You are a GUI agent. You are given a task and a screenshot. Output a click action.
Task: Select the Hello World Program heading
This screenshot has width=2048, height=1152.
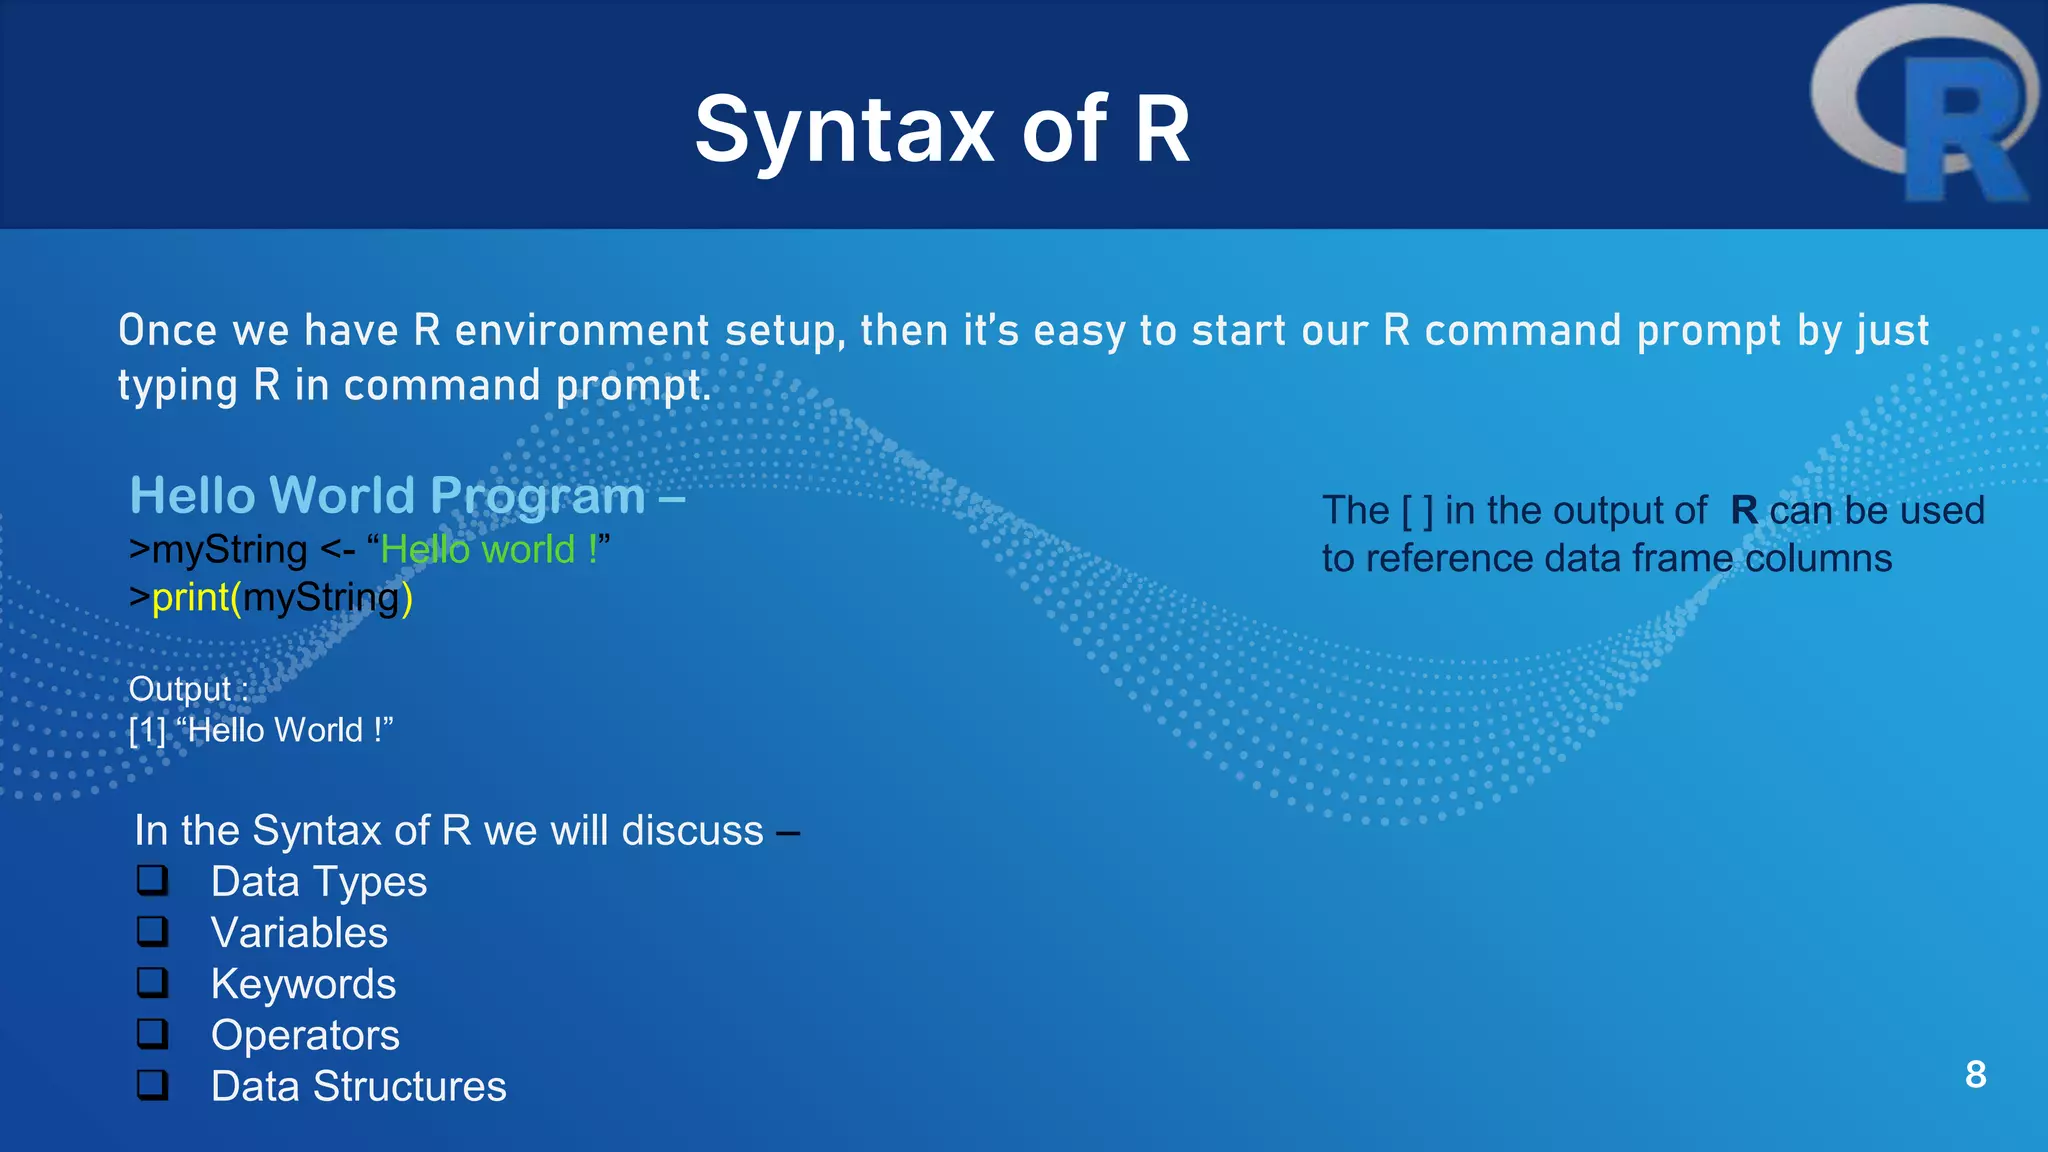pyautogui.click(x=406, y=496)
